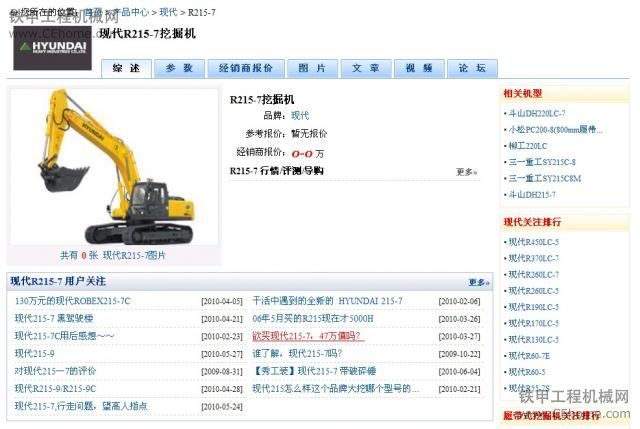Select related model 斗山DH215-7

(x=532, y=195)
